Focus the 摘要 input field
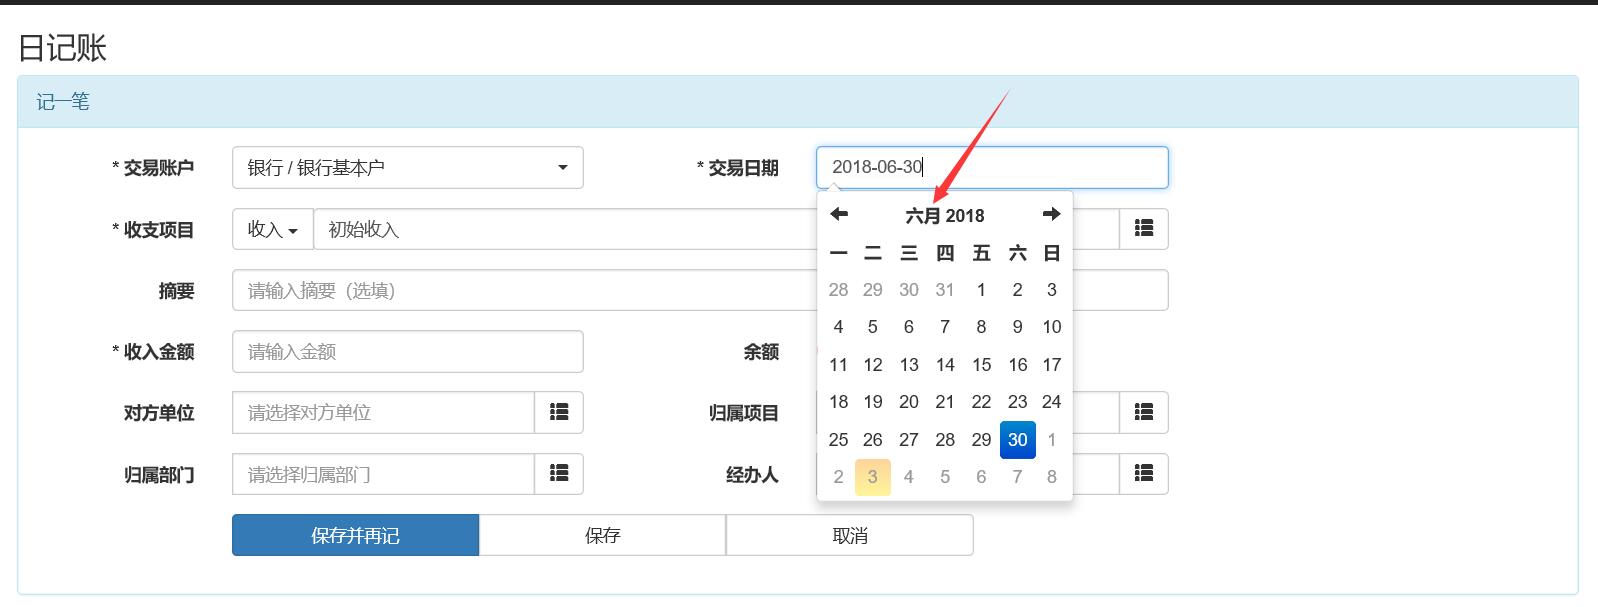 click(520, 291)
